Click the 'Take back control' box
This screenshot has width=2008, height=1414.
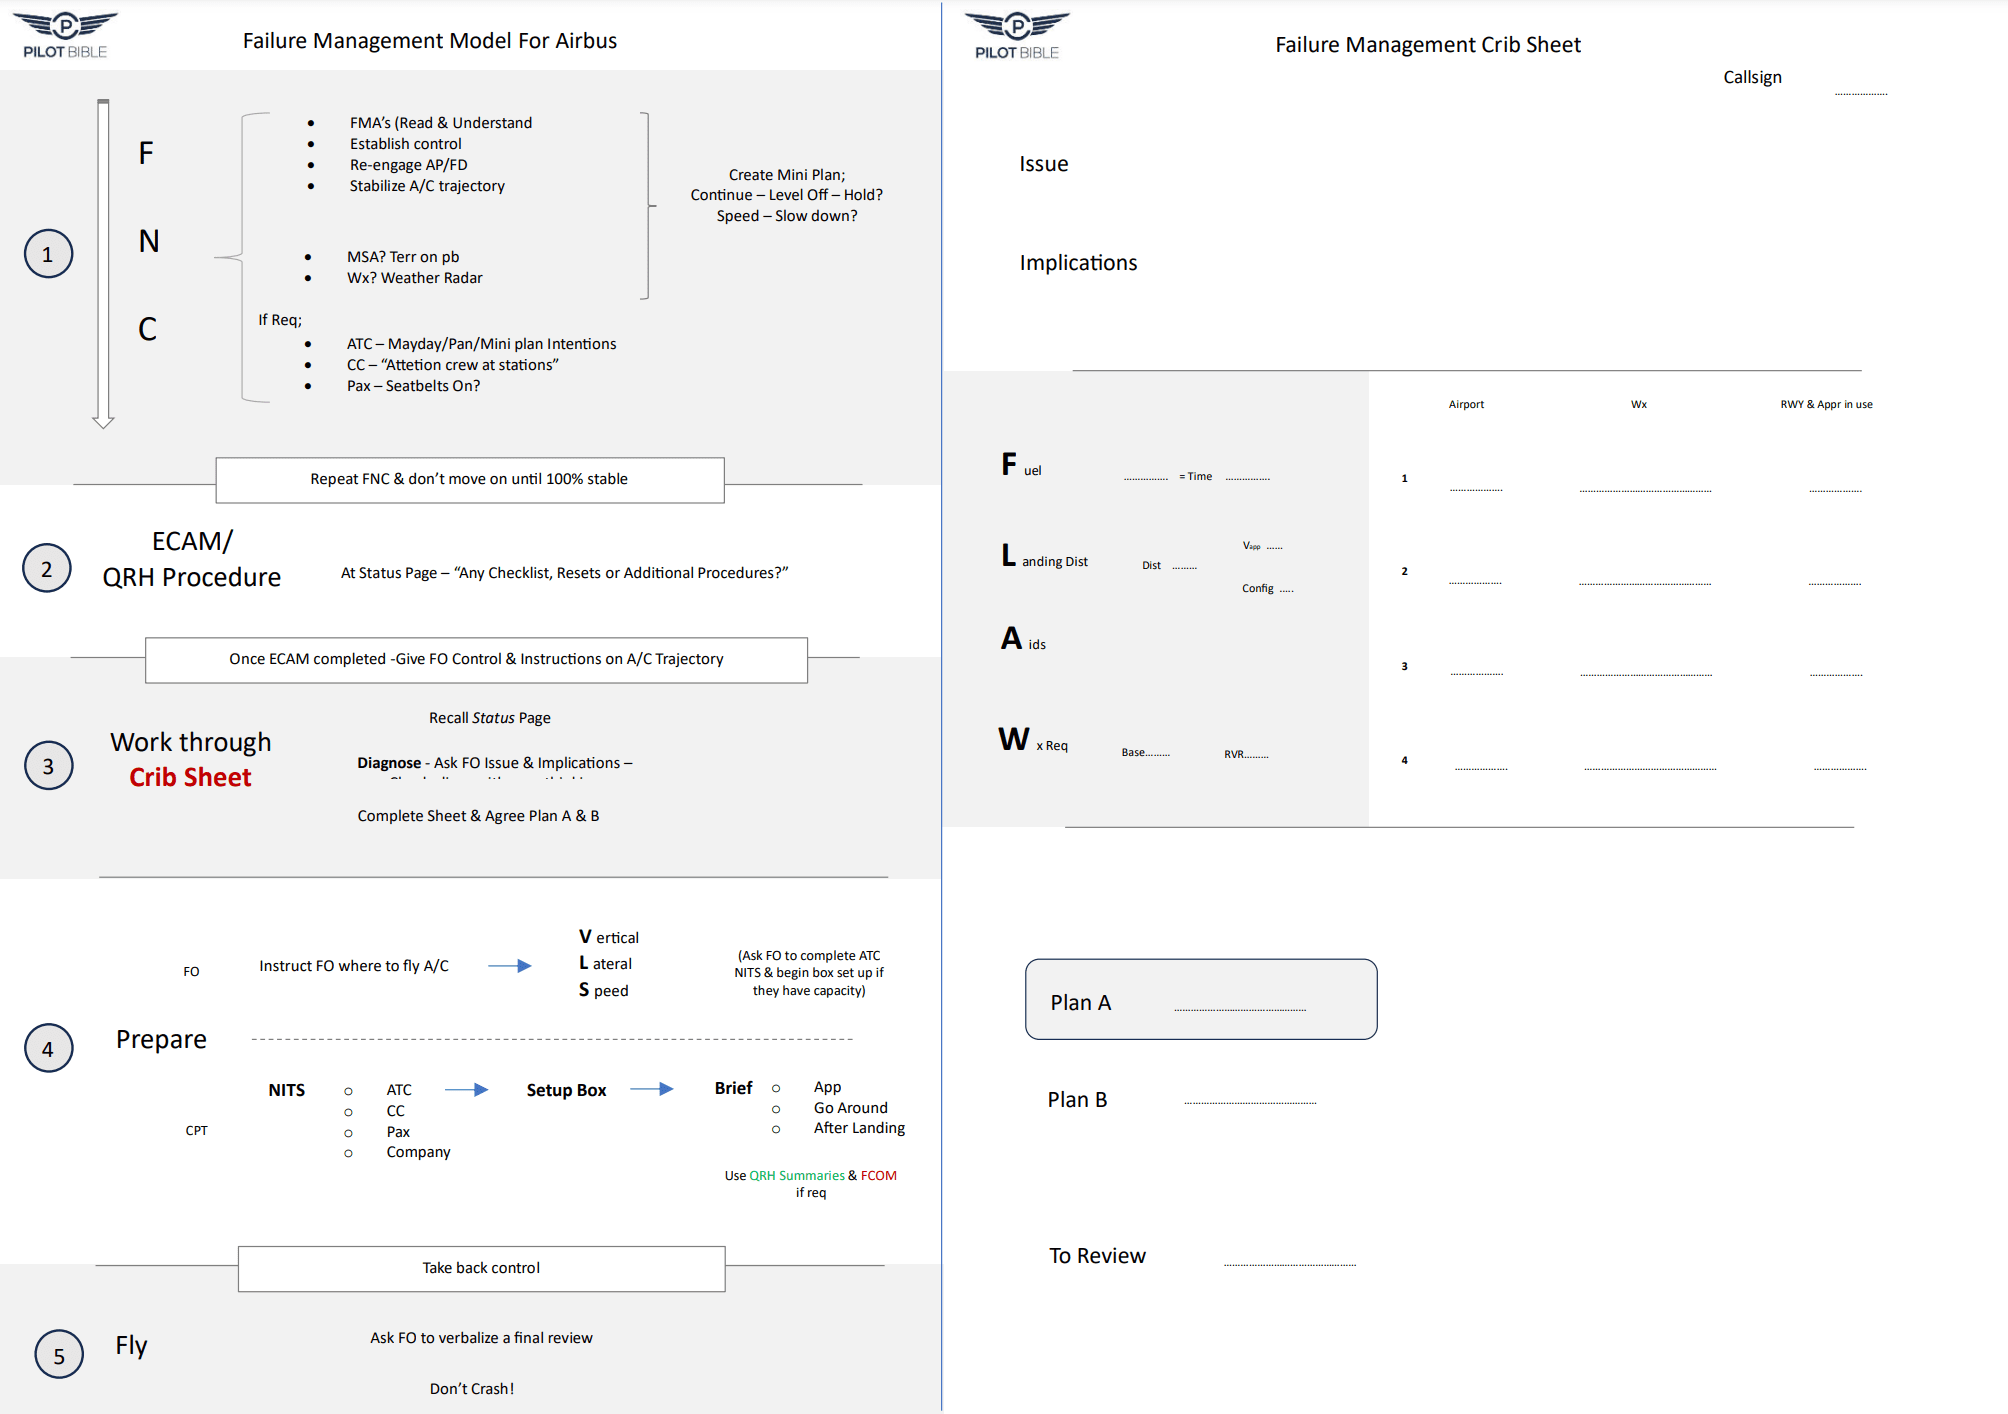pyautogui.click(x=481, y=1268)
